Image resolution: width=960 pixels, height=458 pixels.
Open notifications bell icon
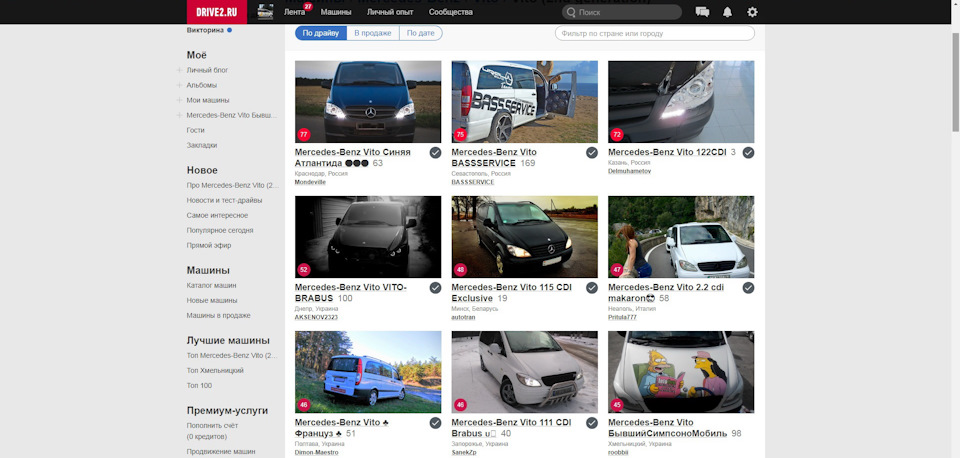coord(727,12)
